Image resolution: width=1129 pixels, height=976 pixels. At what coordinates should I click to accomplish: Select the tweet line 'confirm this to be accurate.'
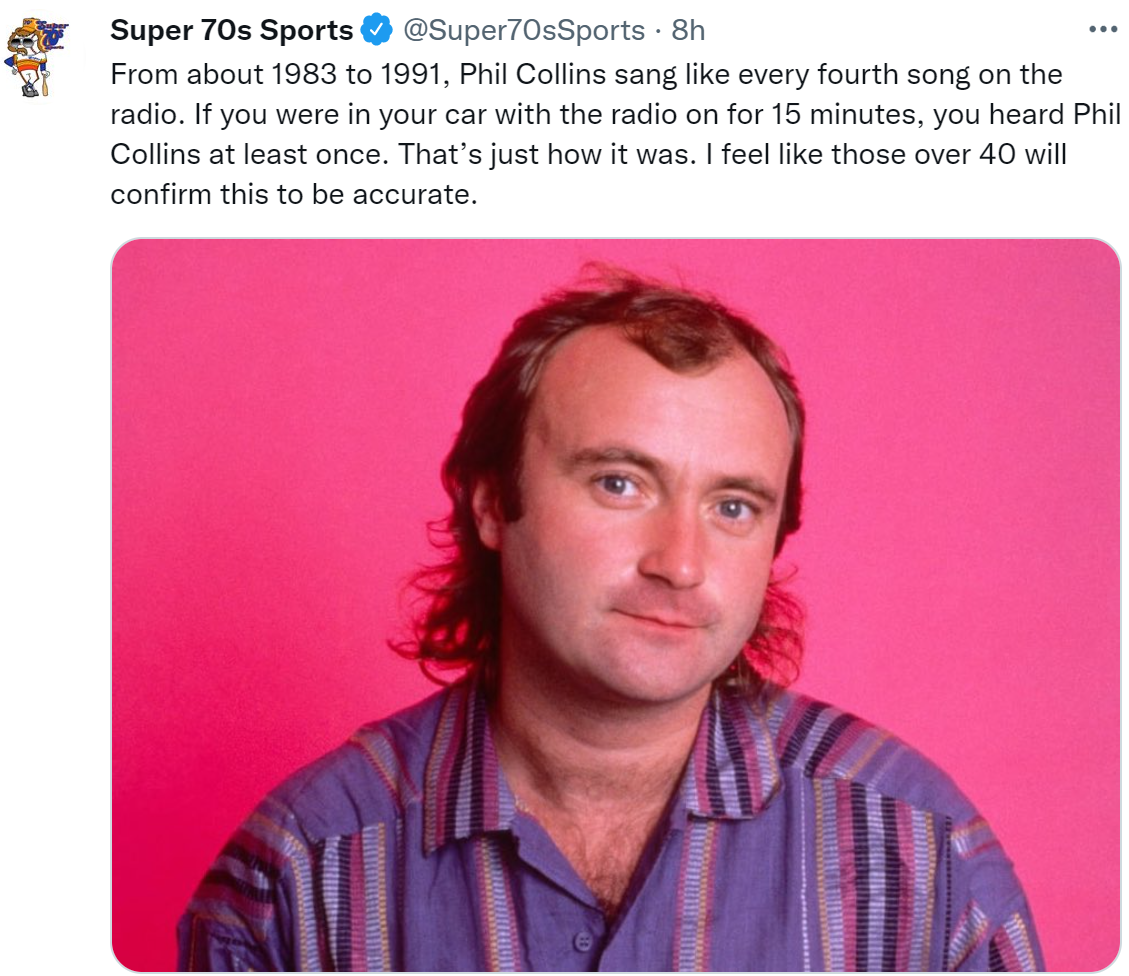pyautogui.click(x=294, y=194)
